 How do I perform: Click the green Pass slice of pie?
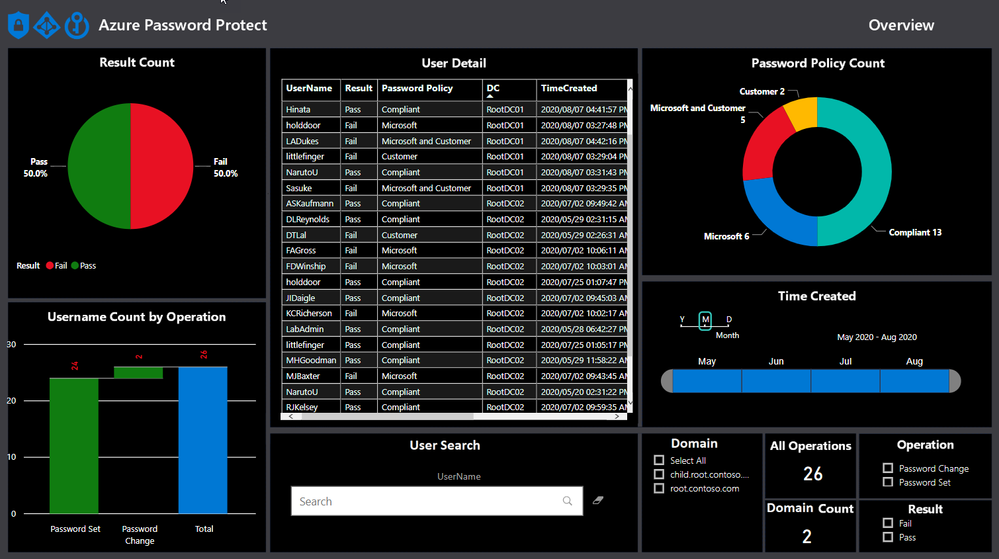pos(99,166)
